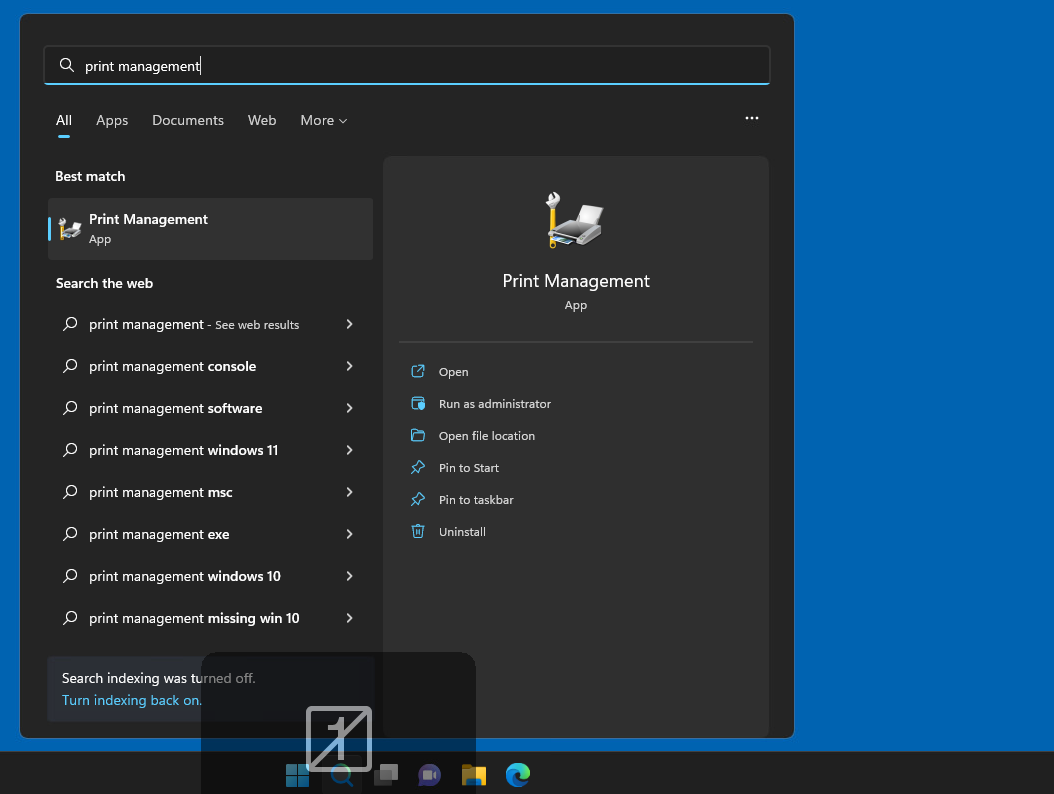1054x794 pixels.
Task: Click the Uninstall trash icon
Action: pos(417,531)
